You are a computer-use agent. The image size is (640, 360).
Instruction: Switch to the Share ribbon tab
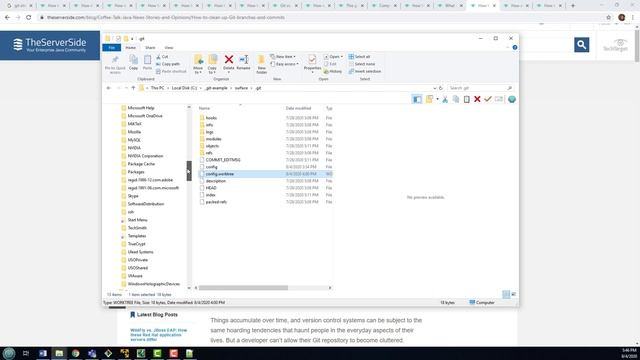click(x=150, y=48)
